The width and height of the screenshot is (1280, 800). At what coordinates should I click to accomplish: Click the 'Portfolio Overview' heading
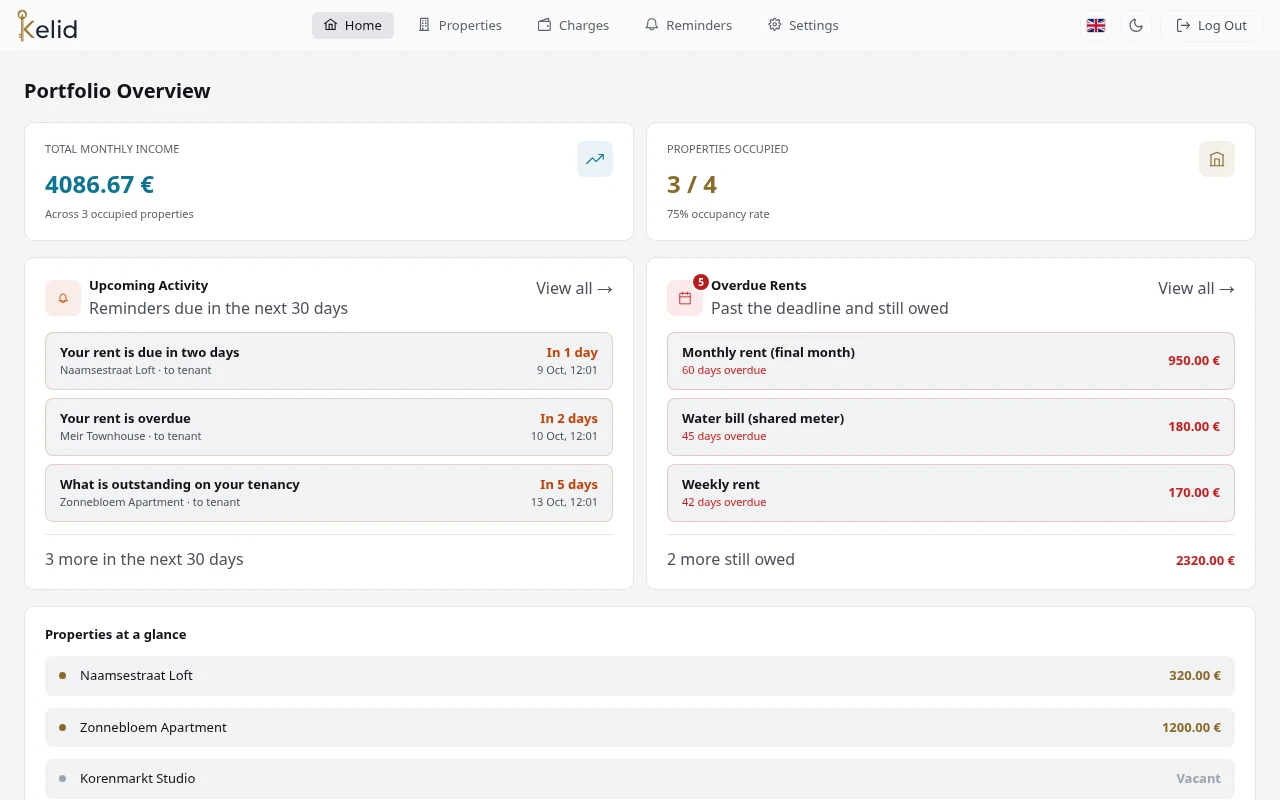point(117,91)
